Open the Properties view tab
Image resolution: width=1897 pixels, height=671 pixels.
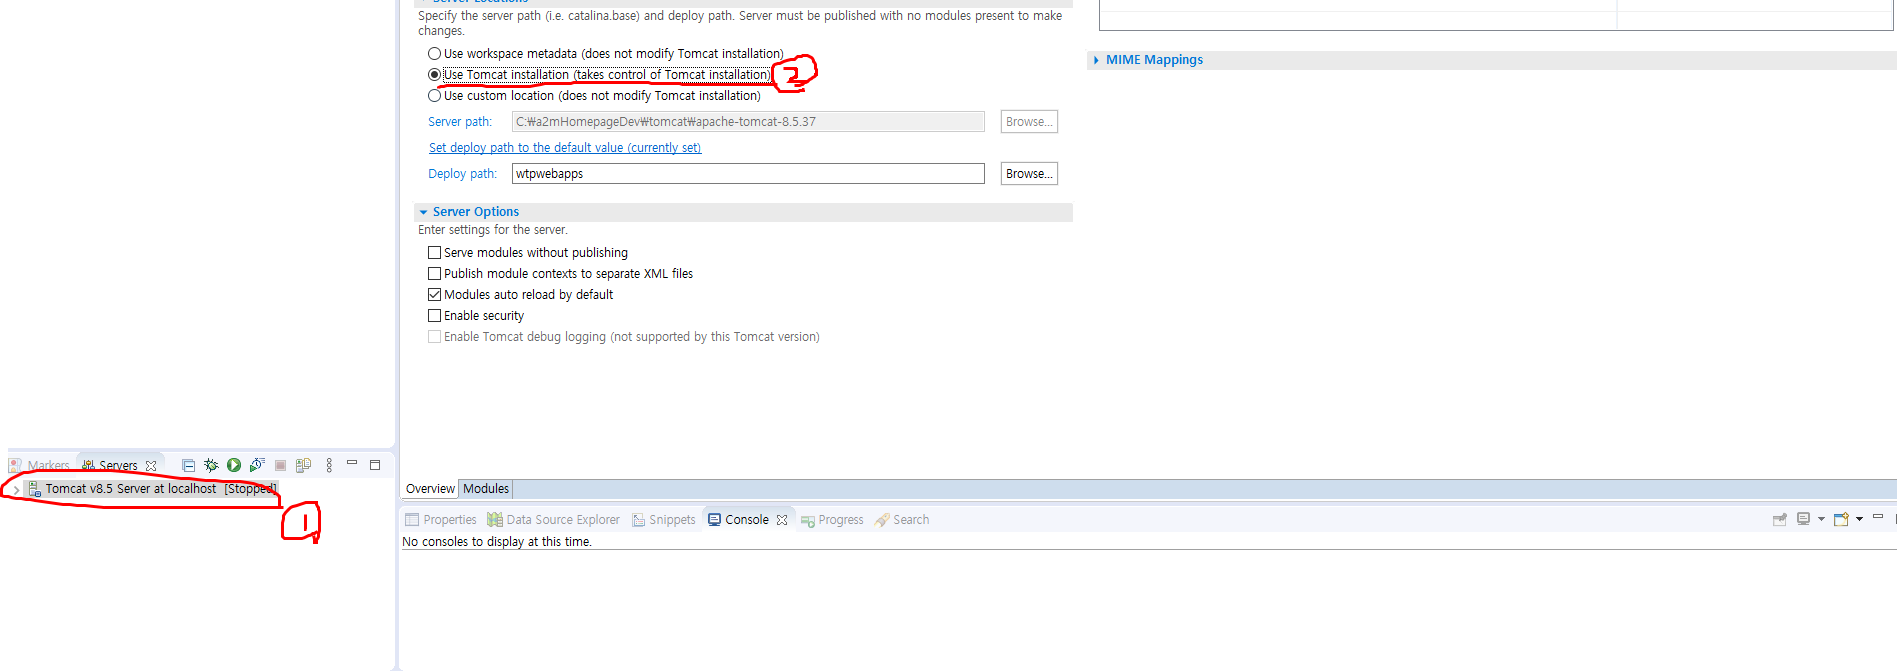[441, 520]
